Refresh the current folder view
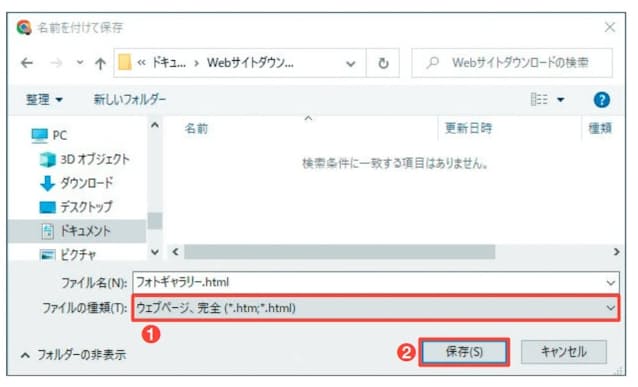 tap(383, 63)
